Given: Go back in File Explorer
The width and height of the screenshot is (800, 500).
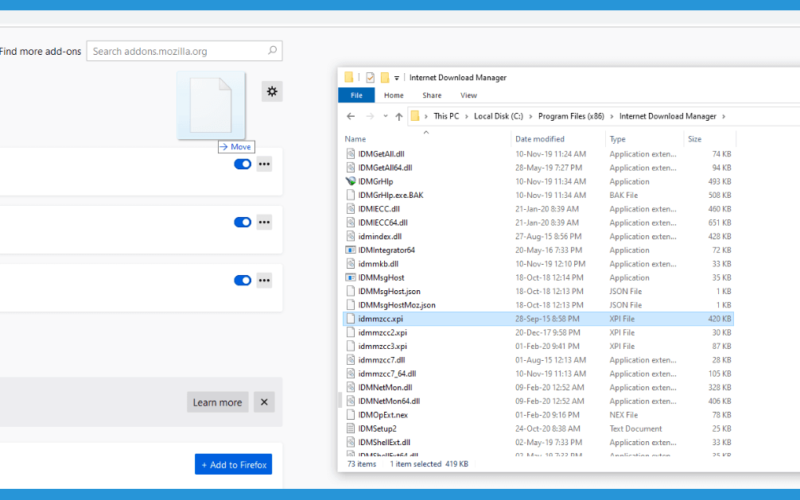Looking at the screenshot, I should point(351,116).
